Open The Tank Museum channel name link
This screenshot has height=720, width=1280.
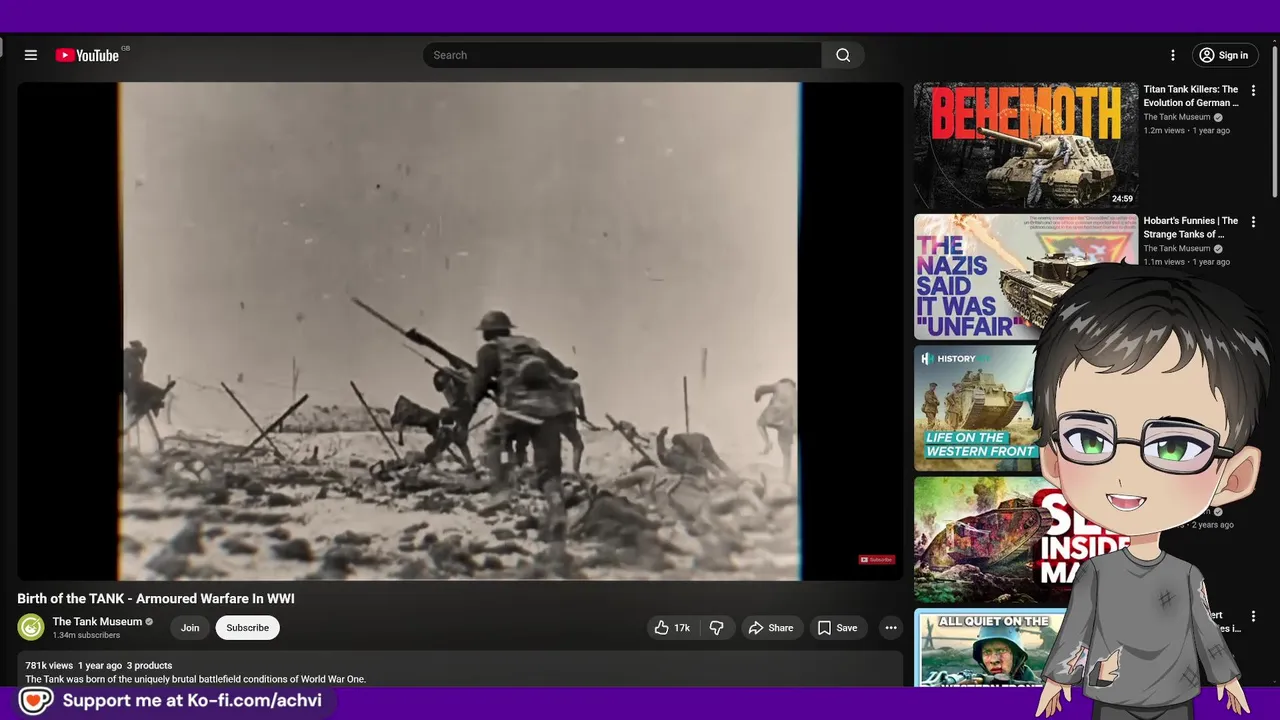click(97, 622)
